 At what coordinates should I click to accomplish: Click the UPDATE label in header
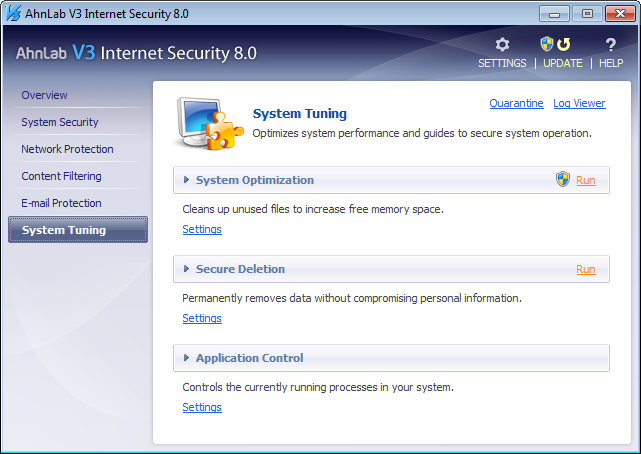[563, 63]
